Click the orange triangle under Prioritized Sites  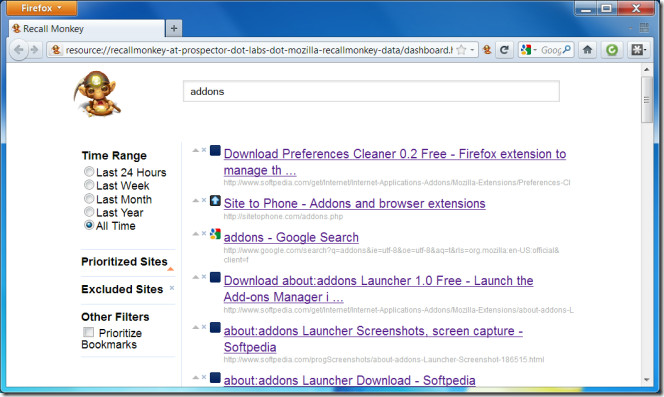click(171, 269)
